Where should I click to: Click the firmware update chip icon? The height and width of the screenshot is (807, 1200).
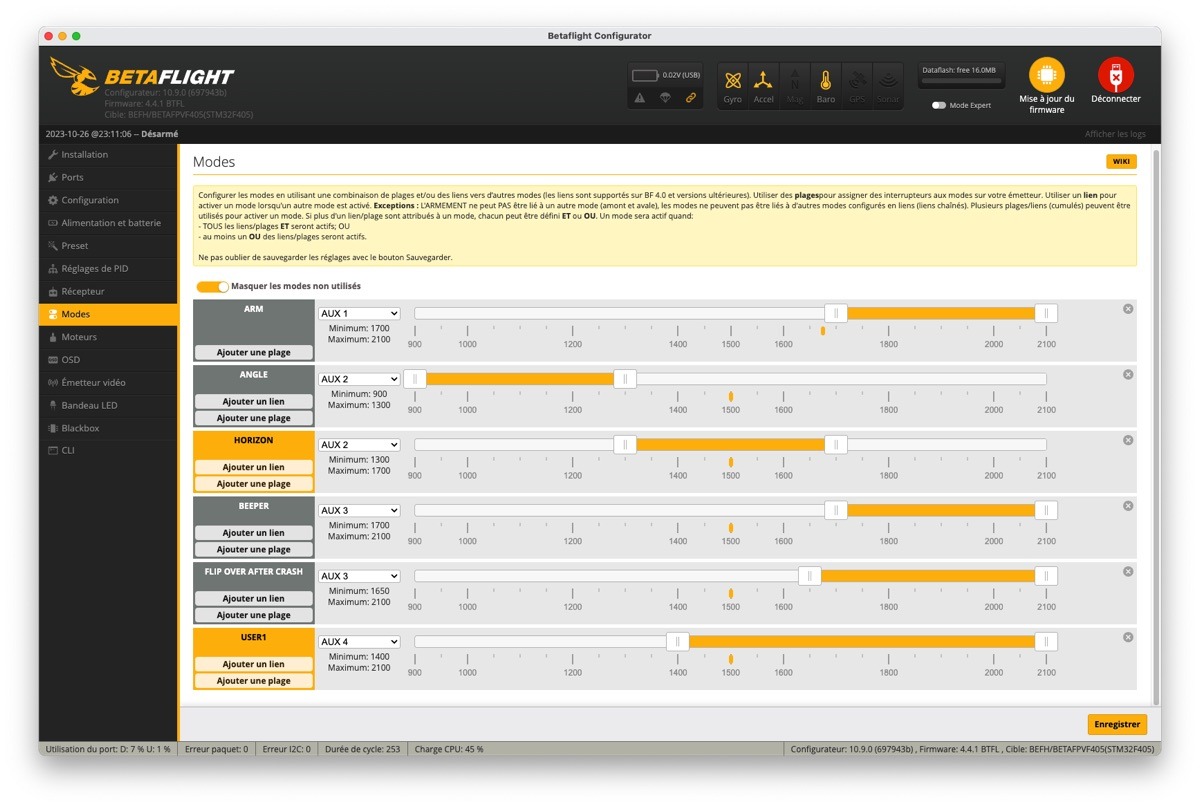click(1047, 75)
